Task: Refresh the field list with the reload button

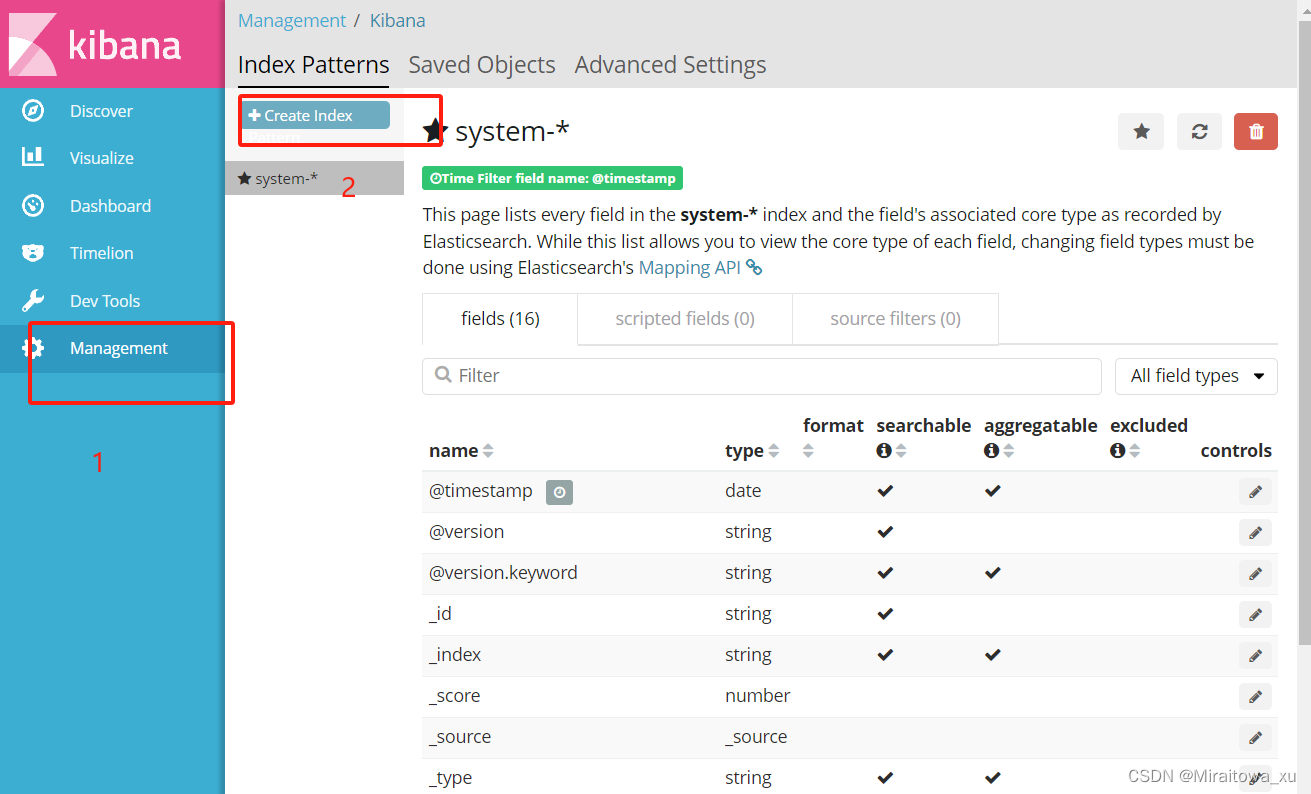Action: pos(1199,131)
